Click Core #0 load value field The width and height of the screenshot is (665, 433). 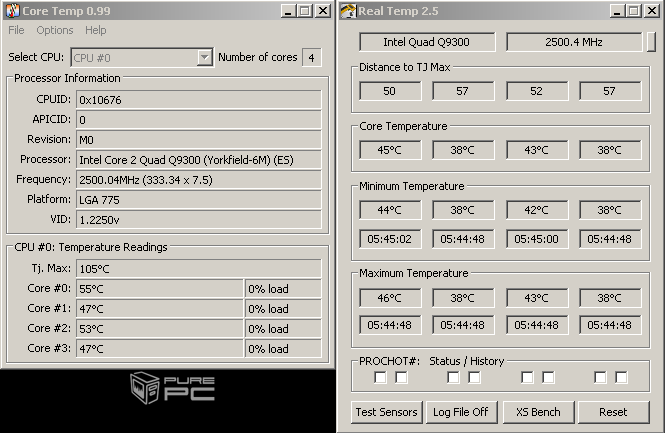pos(283,289)
